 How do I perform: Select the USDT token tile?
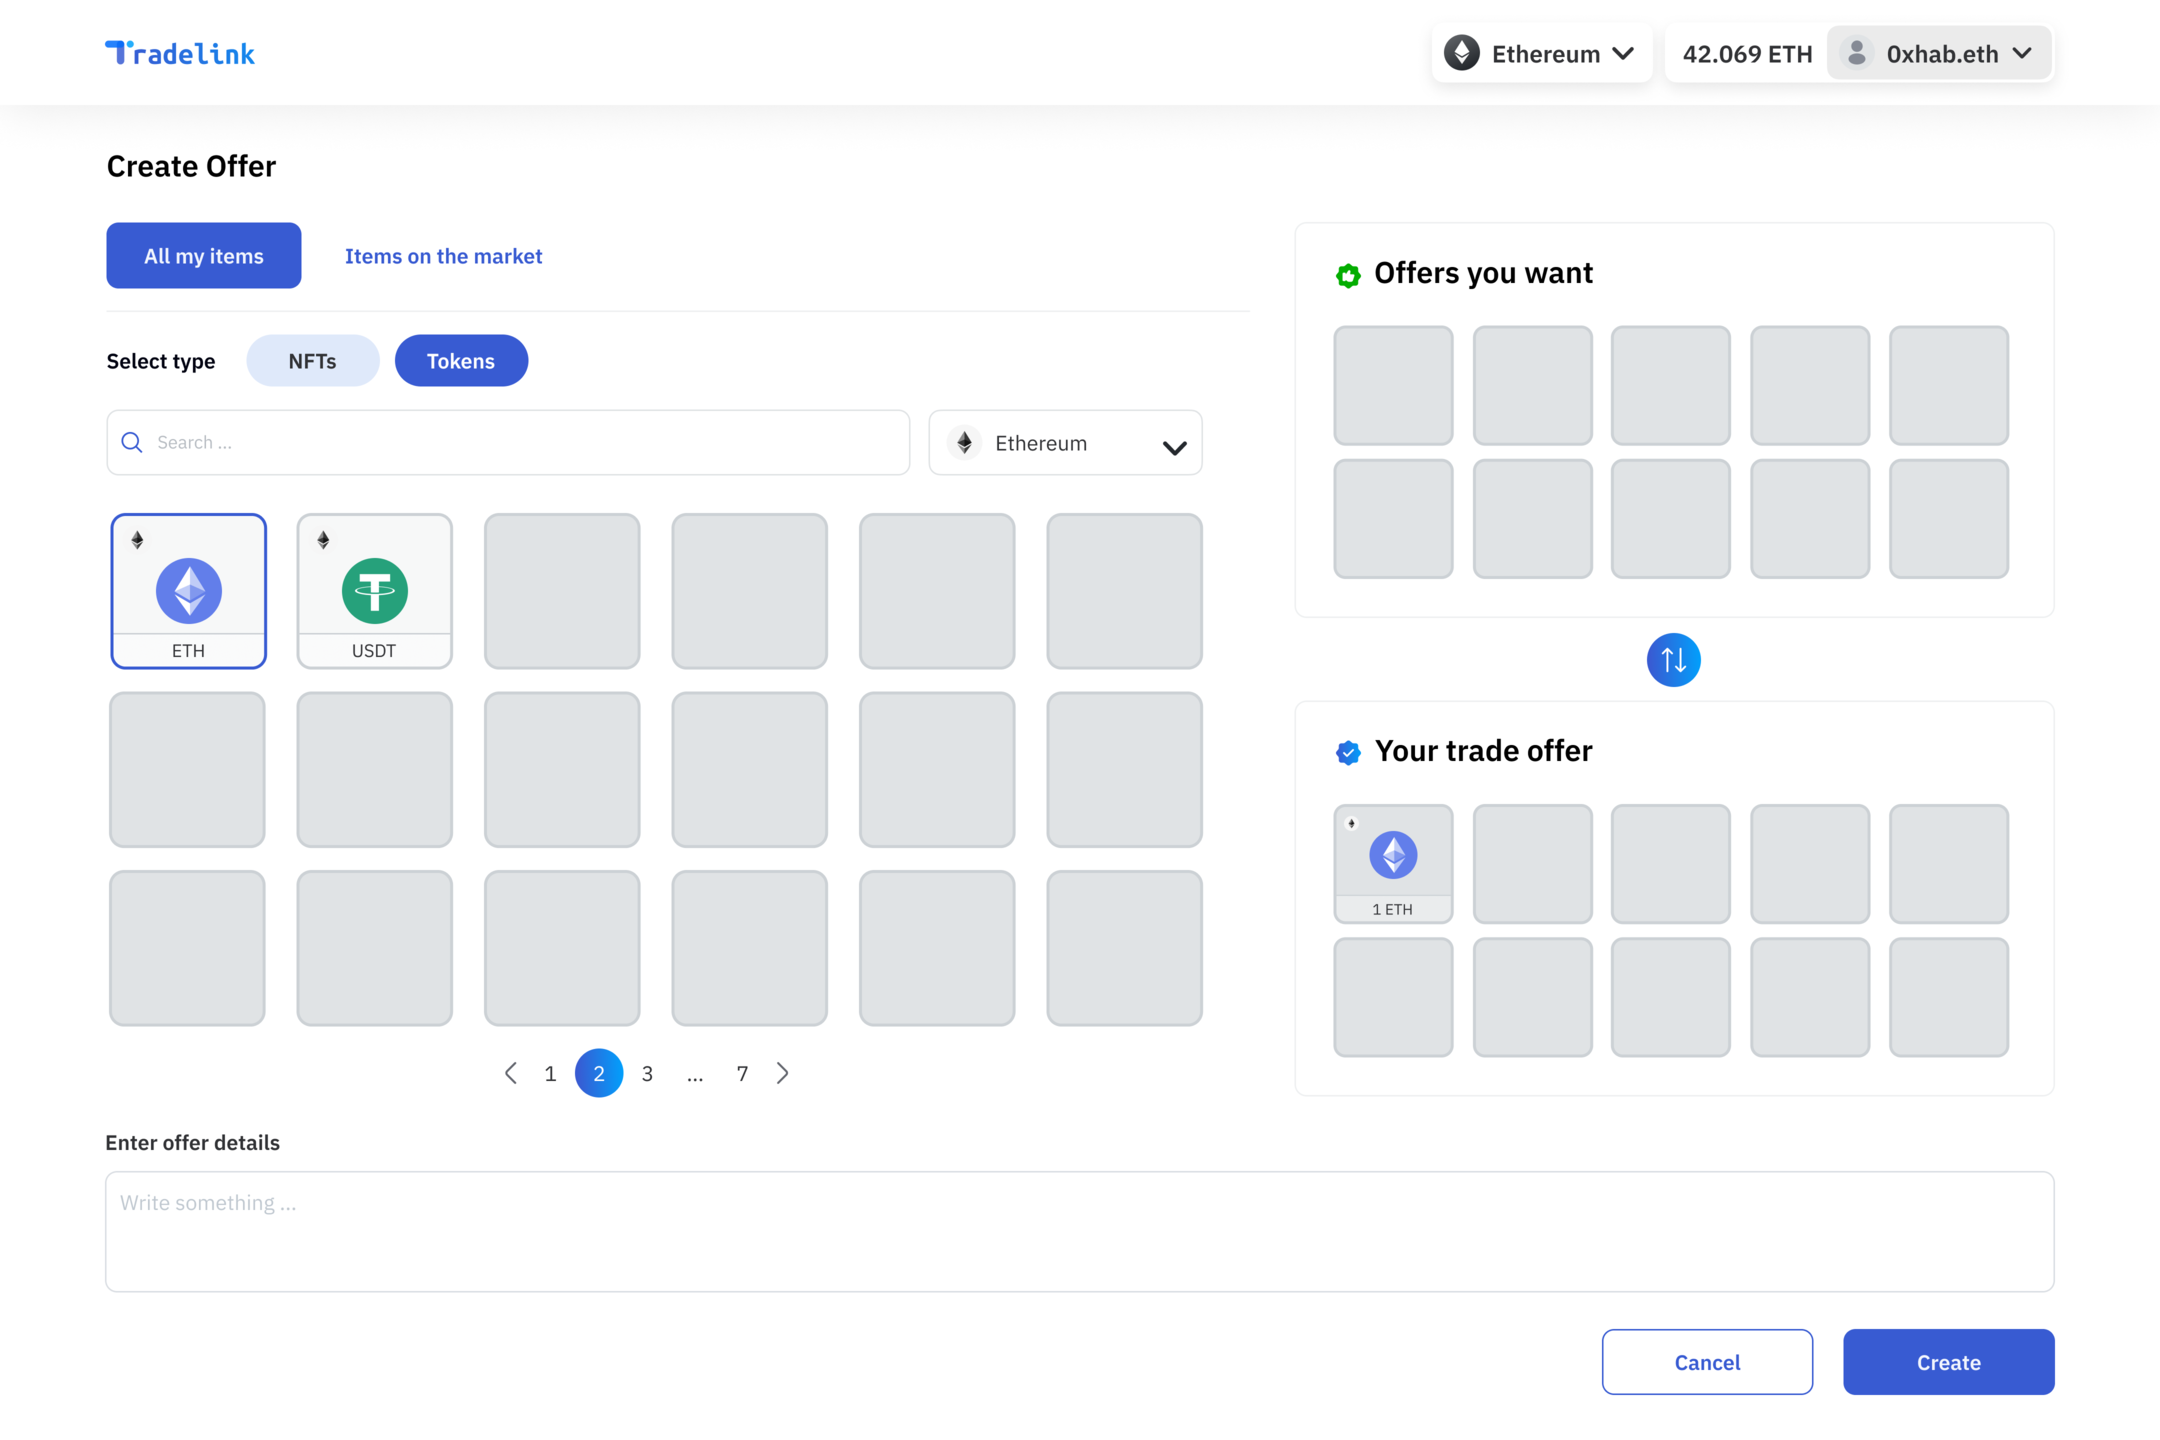pos(374,590)
